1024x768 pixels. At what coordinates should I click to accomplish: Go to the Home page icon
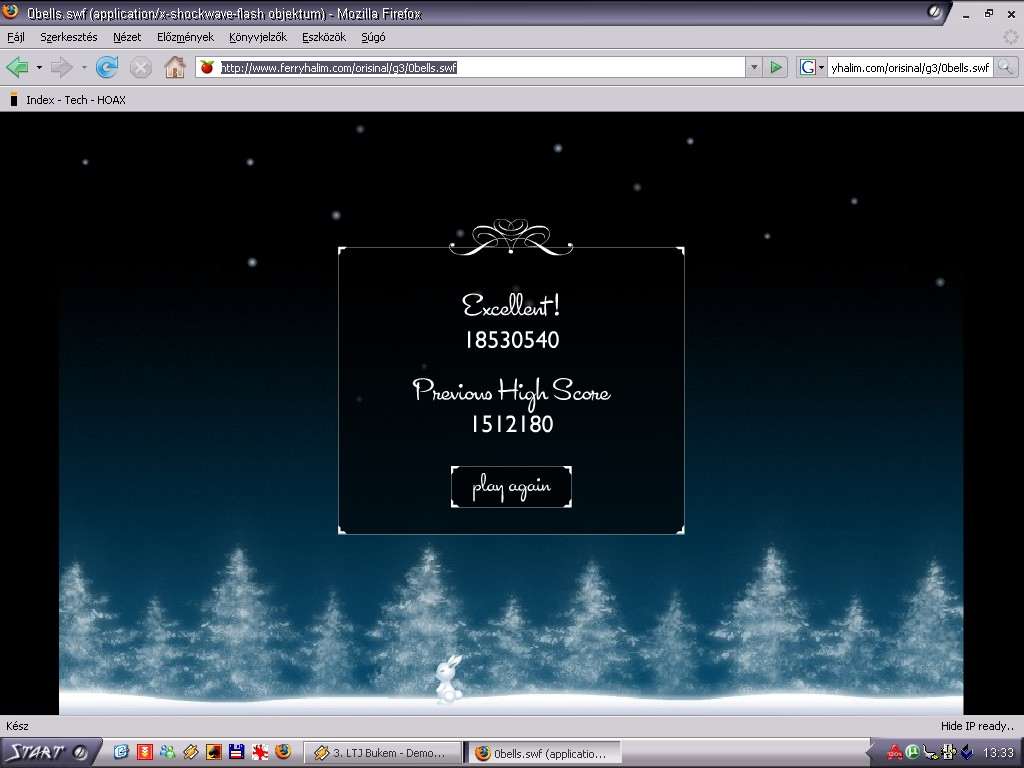pyautogui.click(x=174, y=67)
